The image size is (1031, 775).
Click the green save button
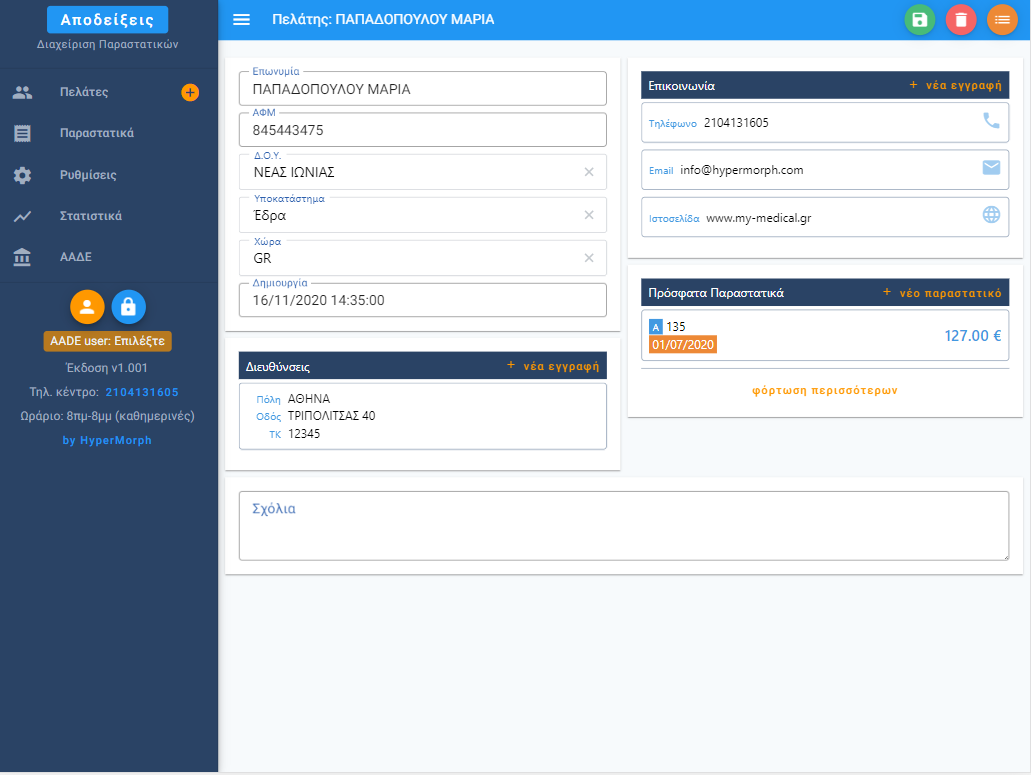pyautogui.click(x=920, y=20)
